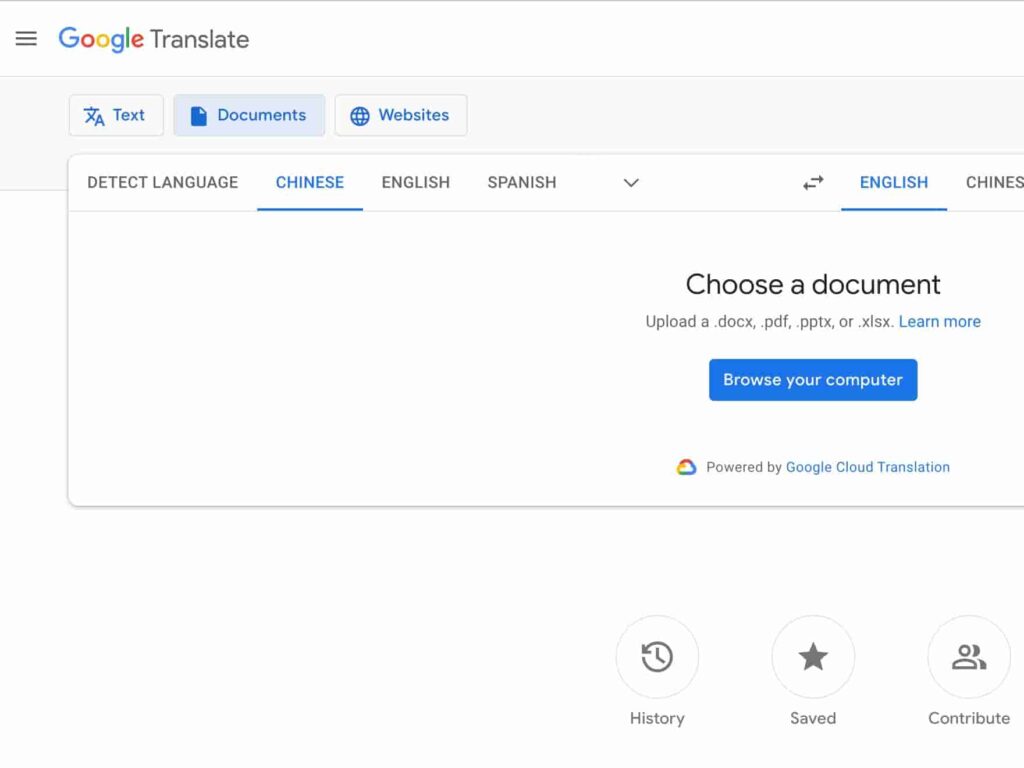This screenshot has height=768, width=1024.
Task: Select the Documents translation mode
Action: click(x=248, y=115)
